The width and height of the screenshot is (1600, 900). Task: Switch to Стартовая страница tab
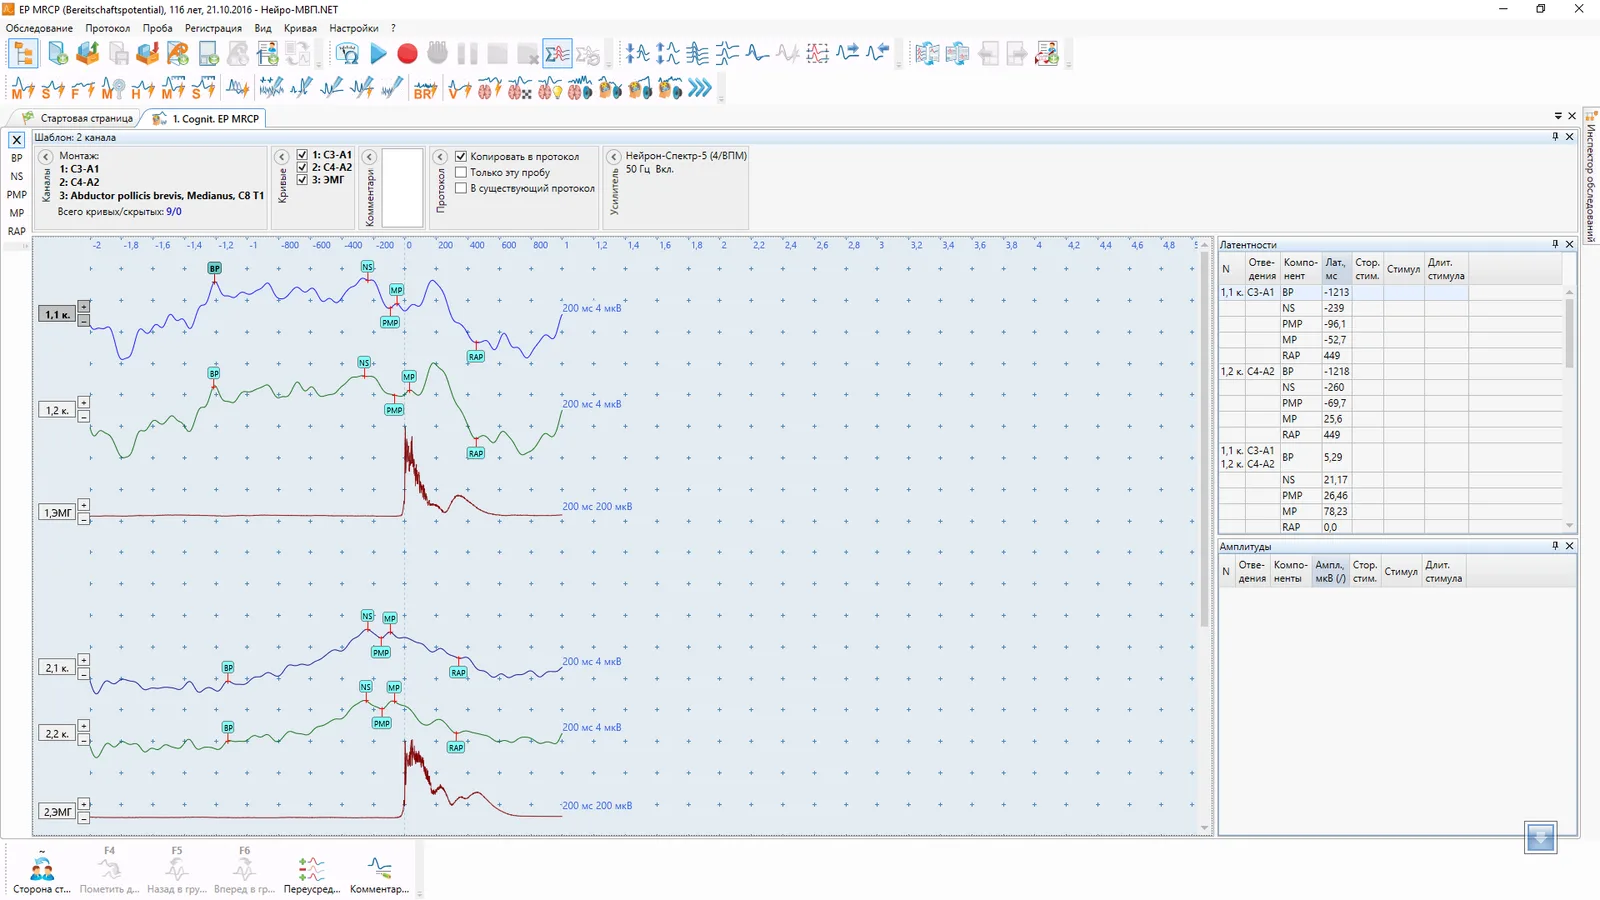(x=78, y=118)
